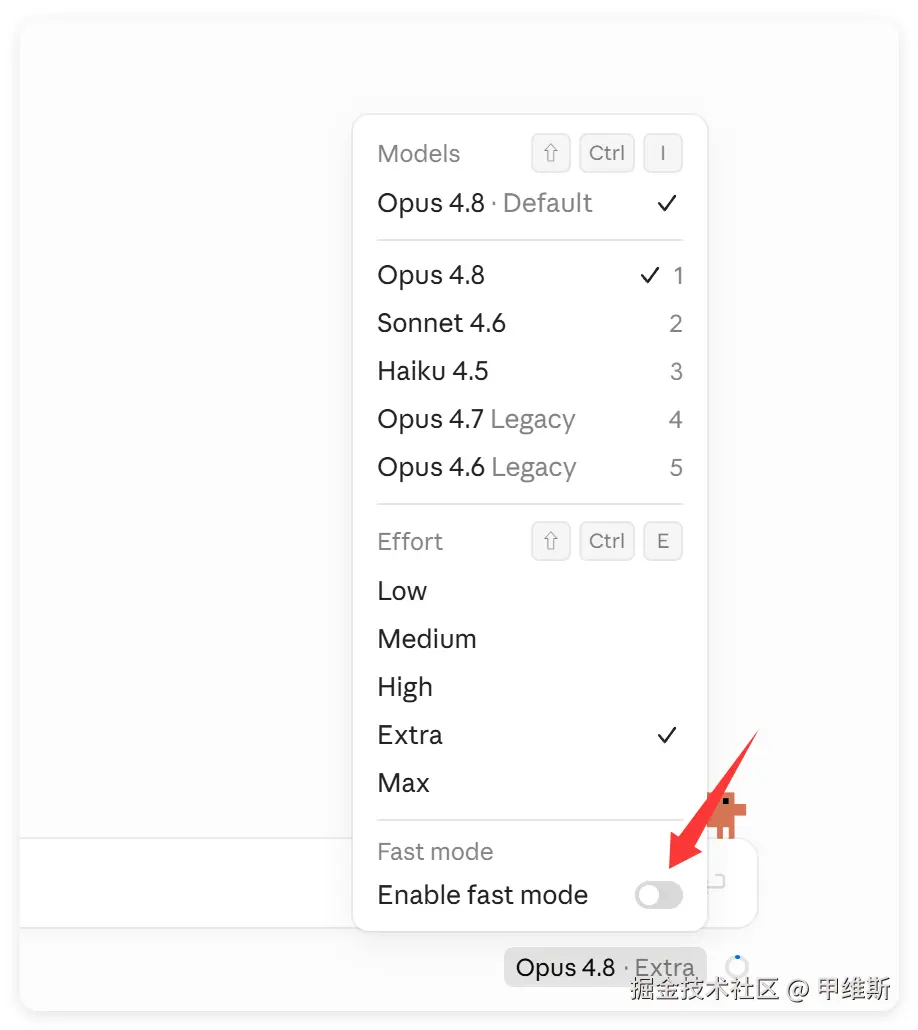
Task: Select Extra effort level
Action: tap(530, 735)
